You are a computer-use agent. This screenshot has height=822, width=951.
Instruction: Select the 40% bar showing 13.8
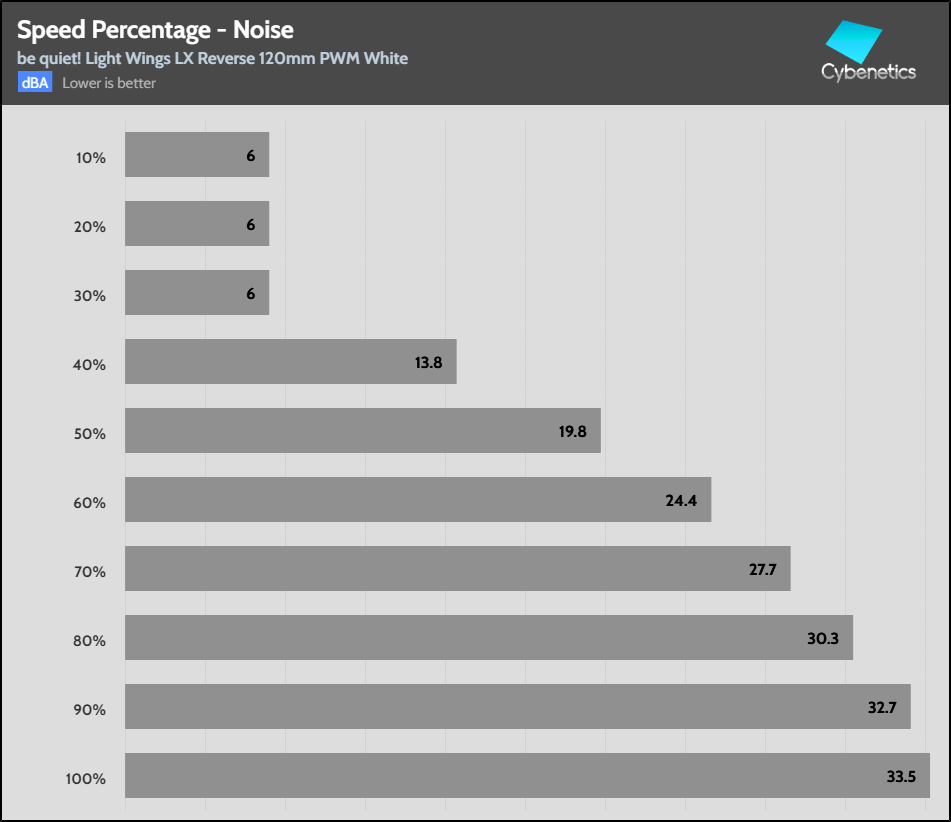click(290, 362)
